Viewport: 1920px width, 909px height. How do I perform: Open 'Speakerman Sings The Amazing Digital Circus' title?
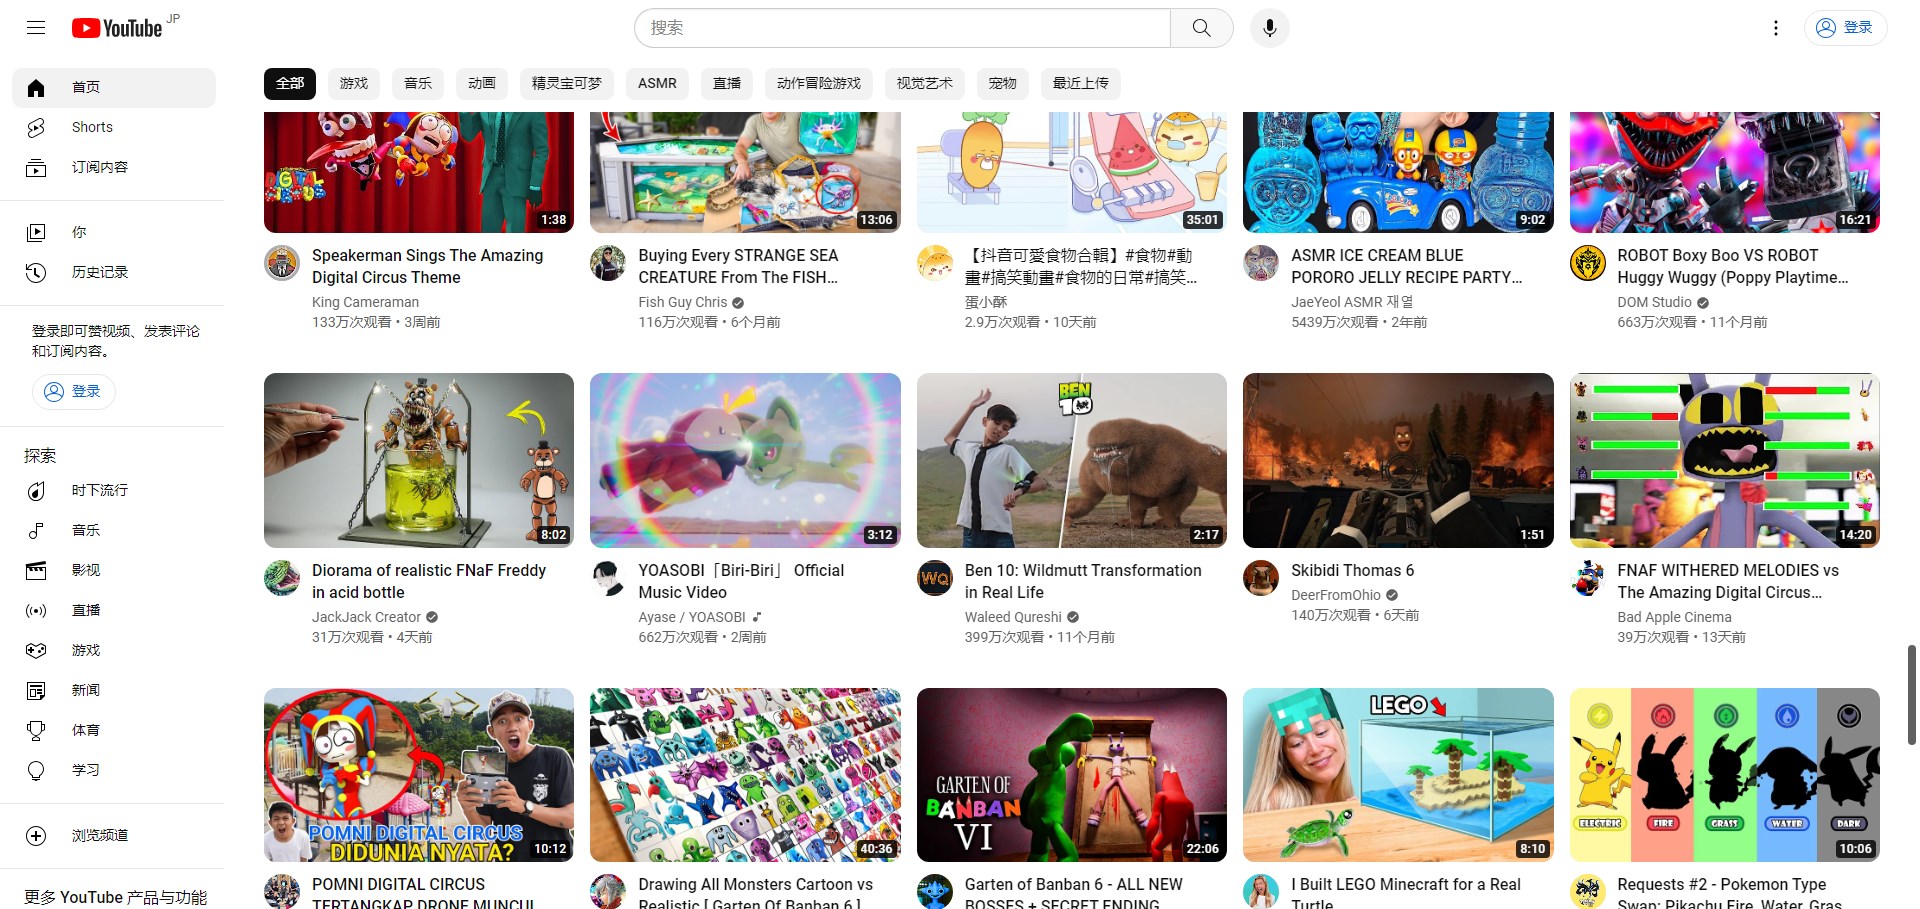pyautogui.click(x=428, y=267)
